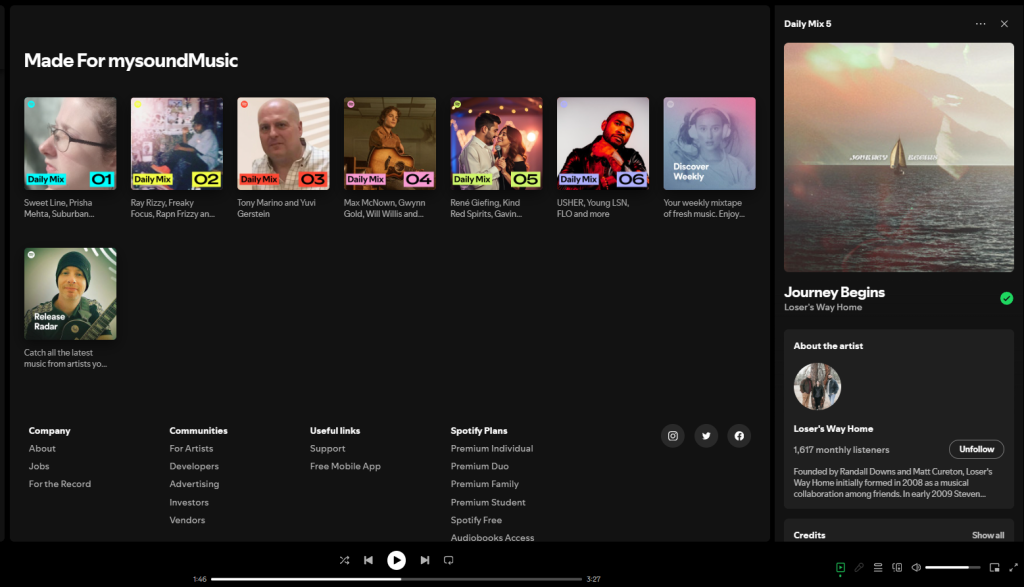Click 'USHER, Young LSN, FLO and more' text
The height and width of the screenshot is (587, 1024).
[592, 208]
